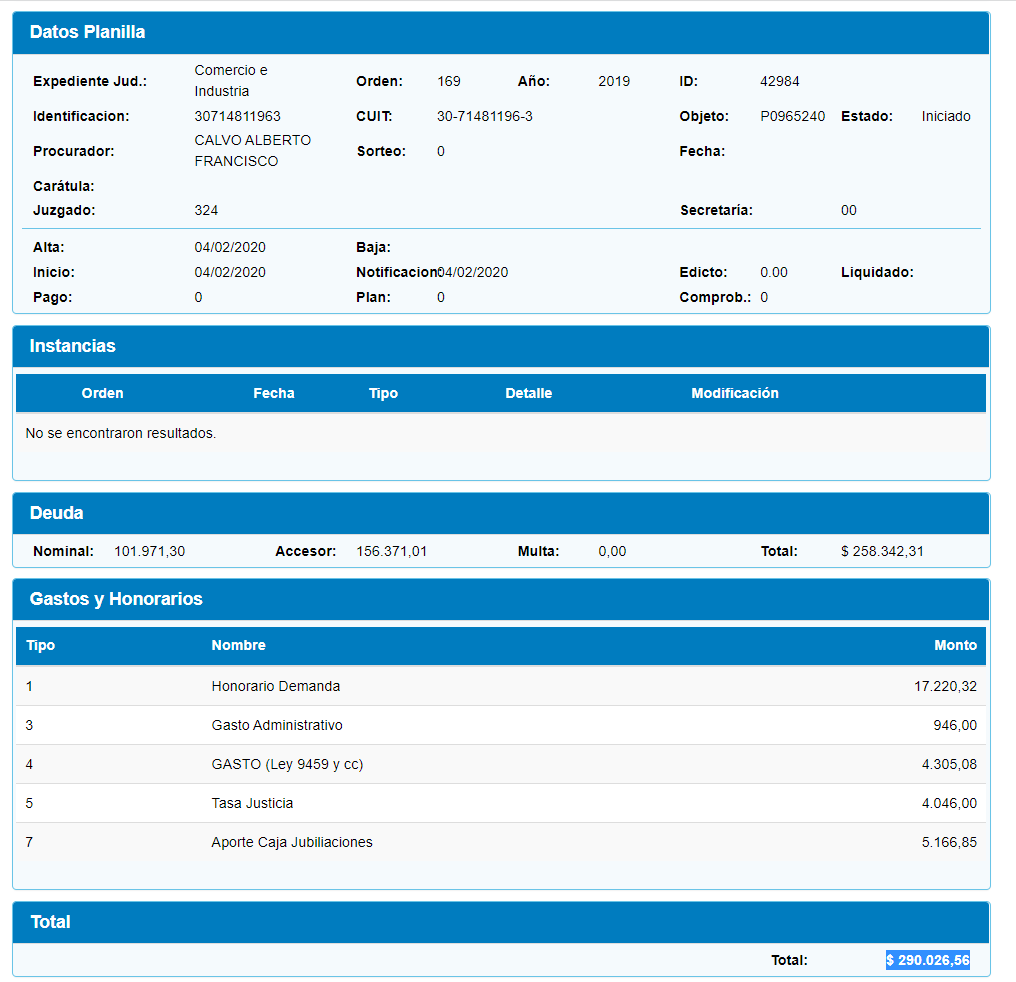Sort Instancias by the Orden column
This screenshot has height=982, width=1016.
click(x=102, y=393)
